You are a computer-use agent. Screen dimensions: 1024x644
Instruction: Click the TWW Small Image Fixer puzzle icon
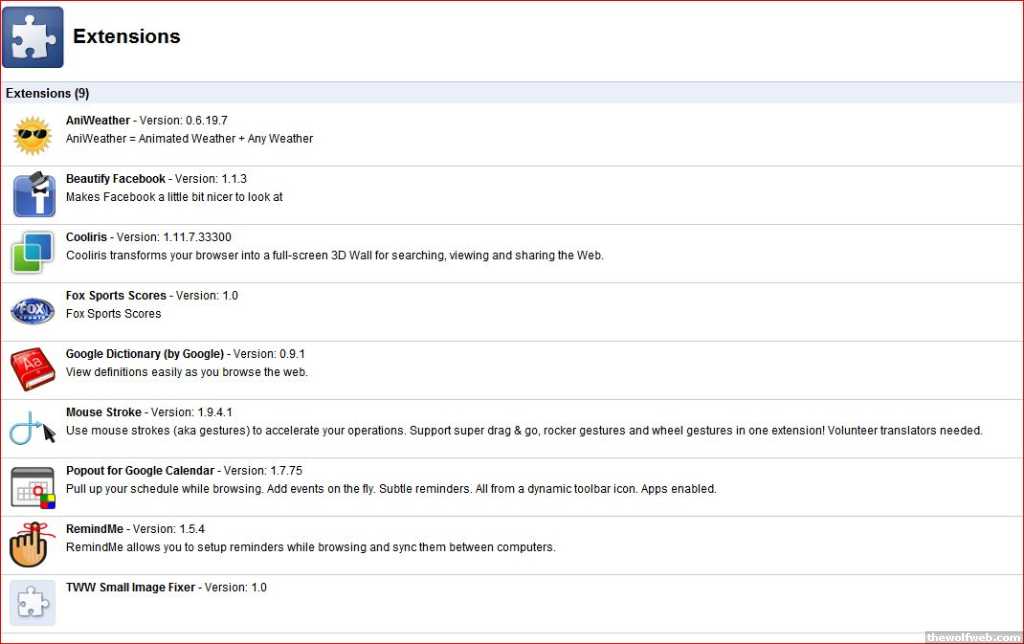coord(32,603)
